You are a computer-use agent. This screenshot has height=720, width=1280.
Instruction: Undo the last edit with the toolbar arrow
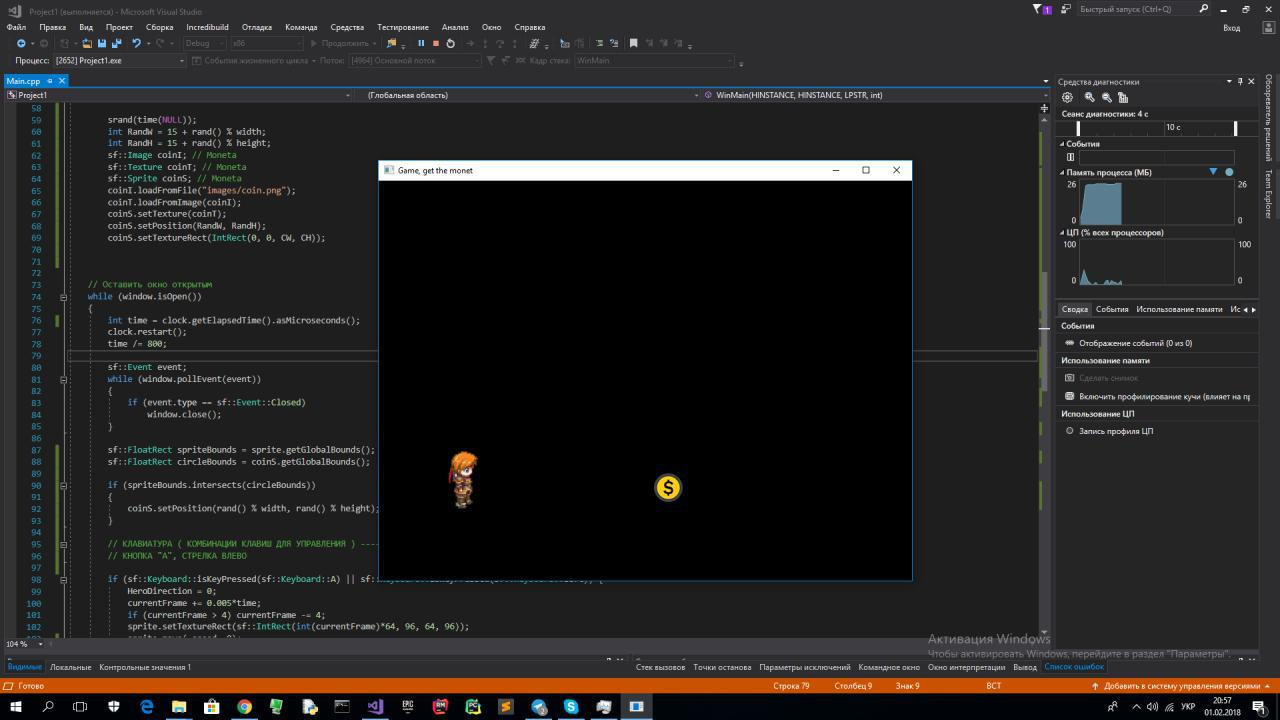[136, 43]
